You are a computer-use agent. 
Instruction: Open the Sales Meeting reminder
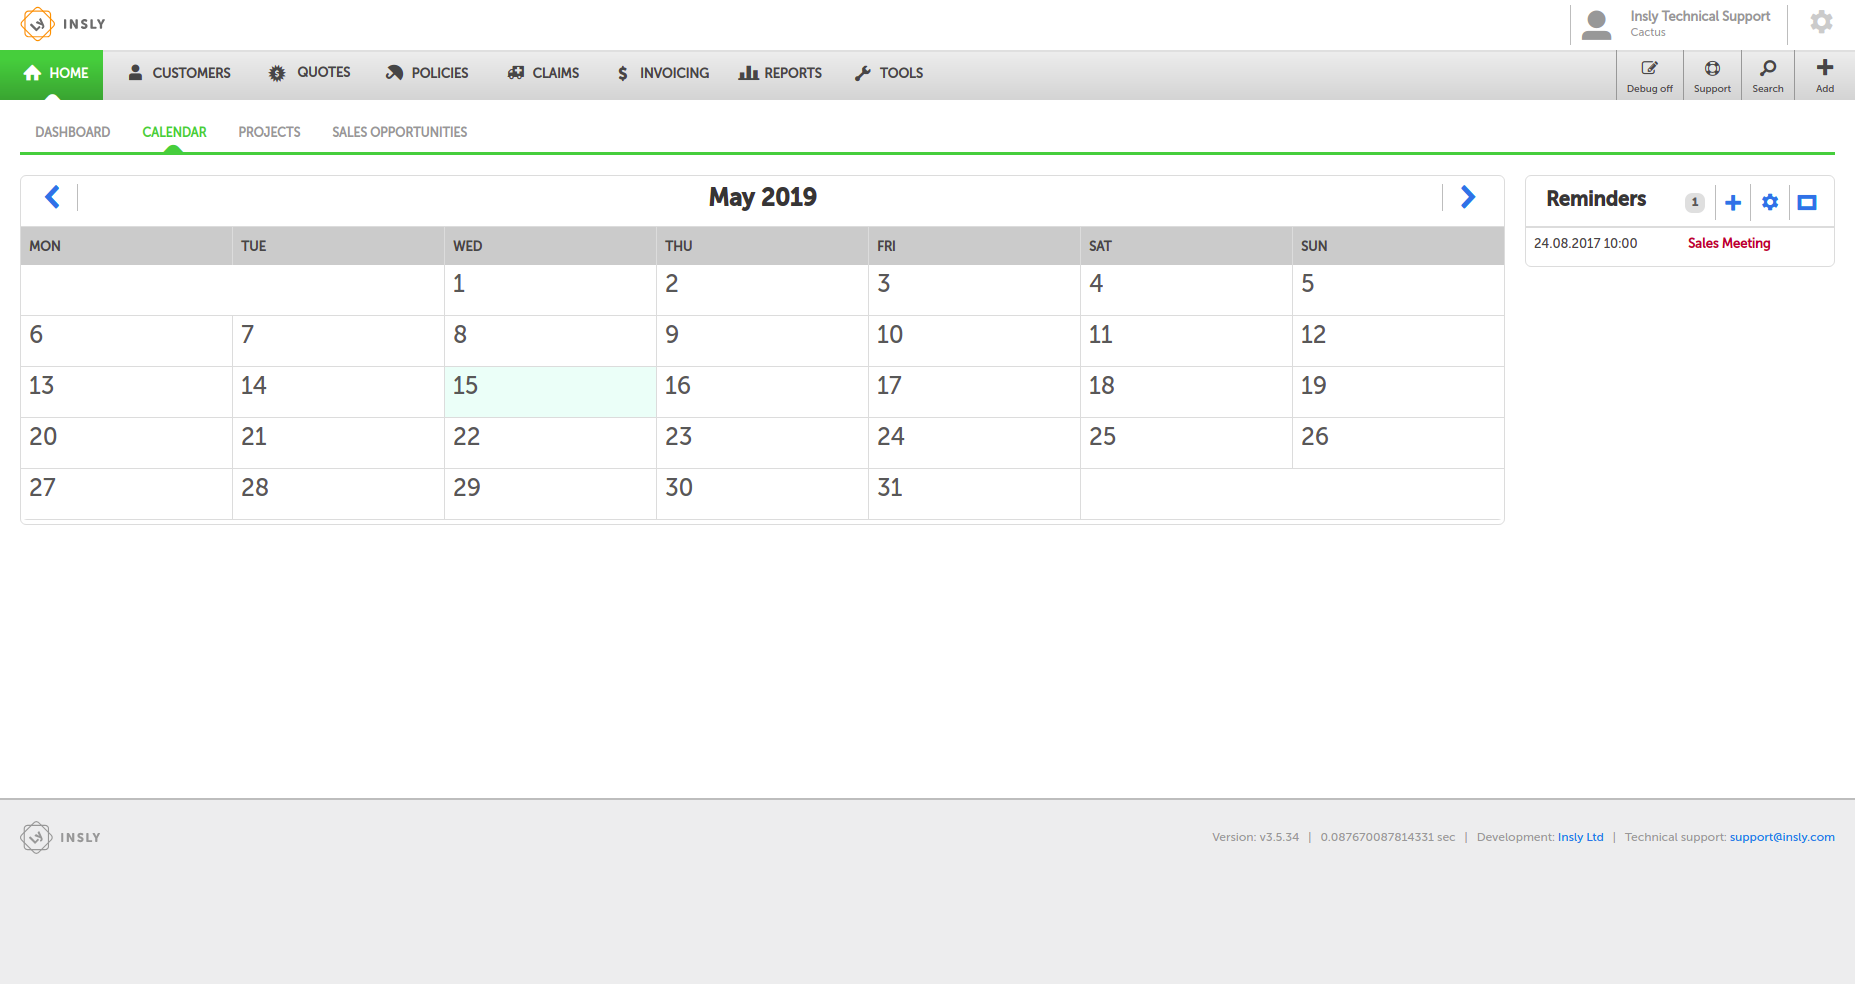tap(1729, 243)
